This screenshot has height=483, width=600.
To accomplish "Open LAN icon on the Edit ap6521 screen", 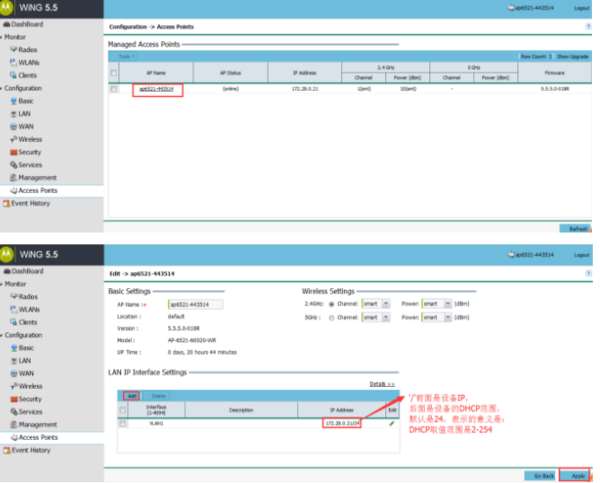I will pyautogui.click(x=14, y=361).
